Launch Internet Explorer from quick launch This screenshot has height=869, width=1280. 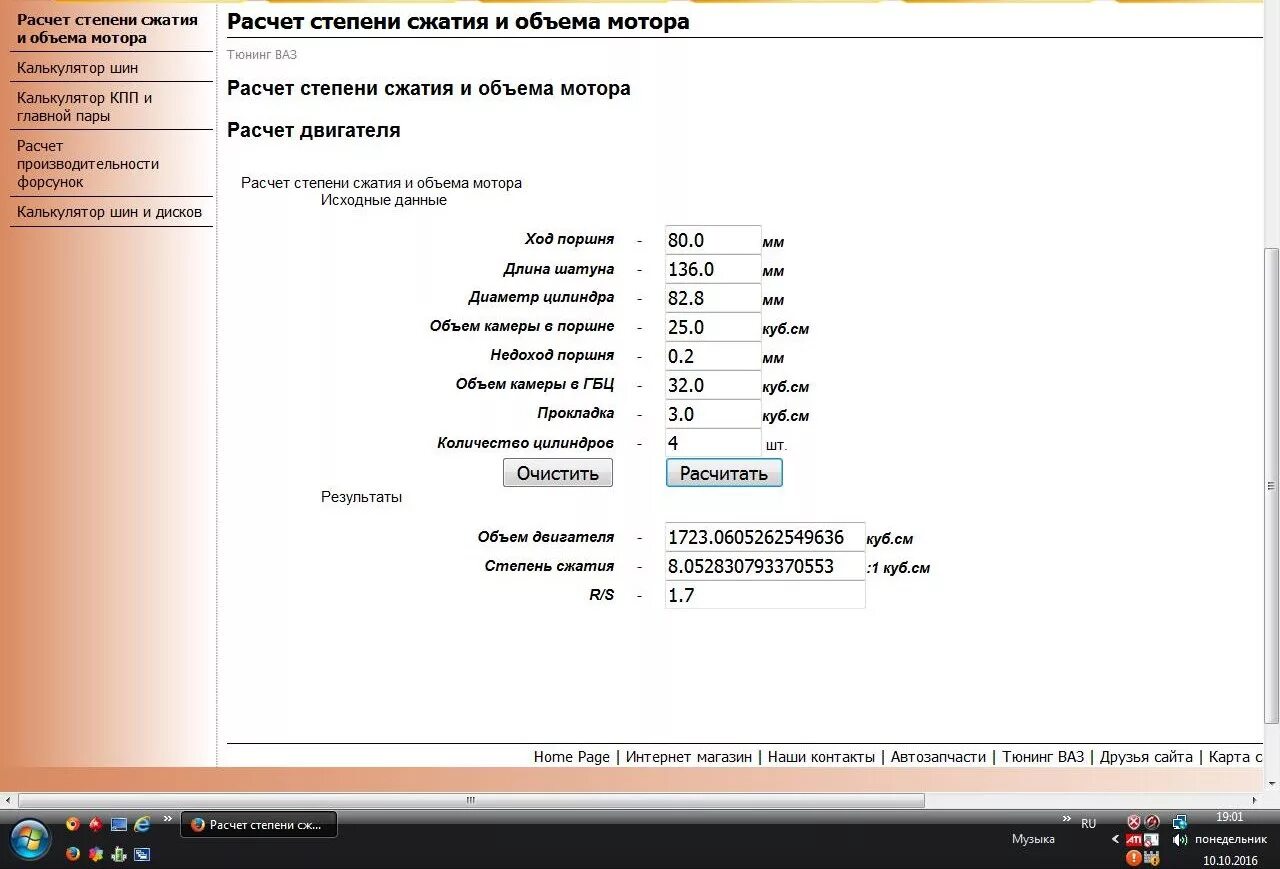click(x=142, y=824)
